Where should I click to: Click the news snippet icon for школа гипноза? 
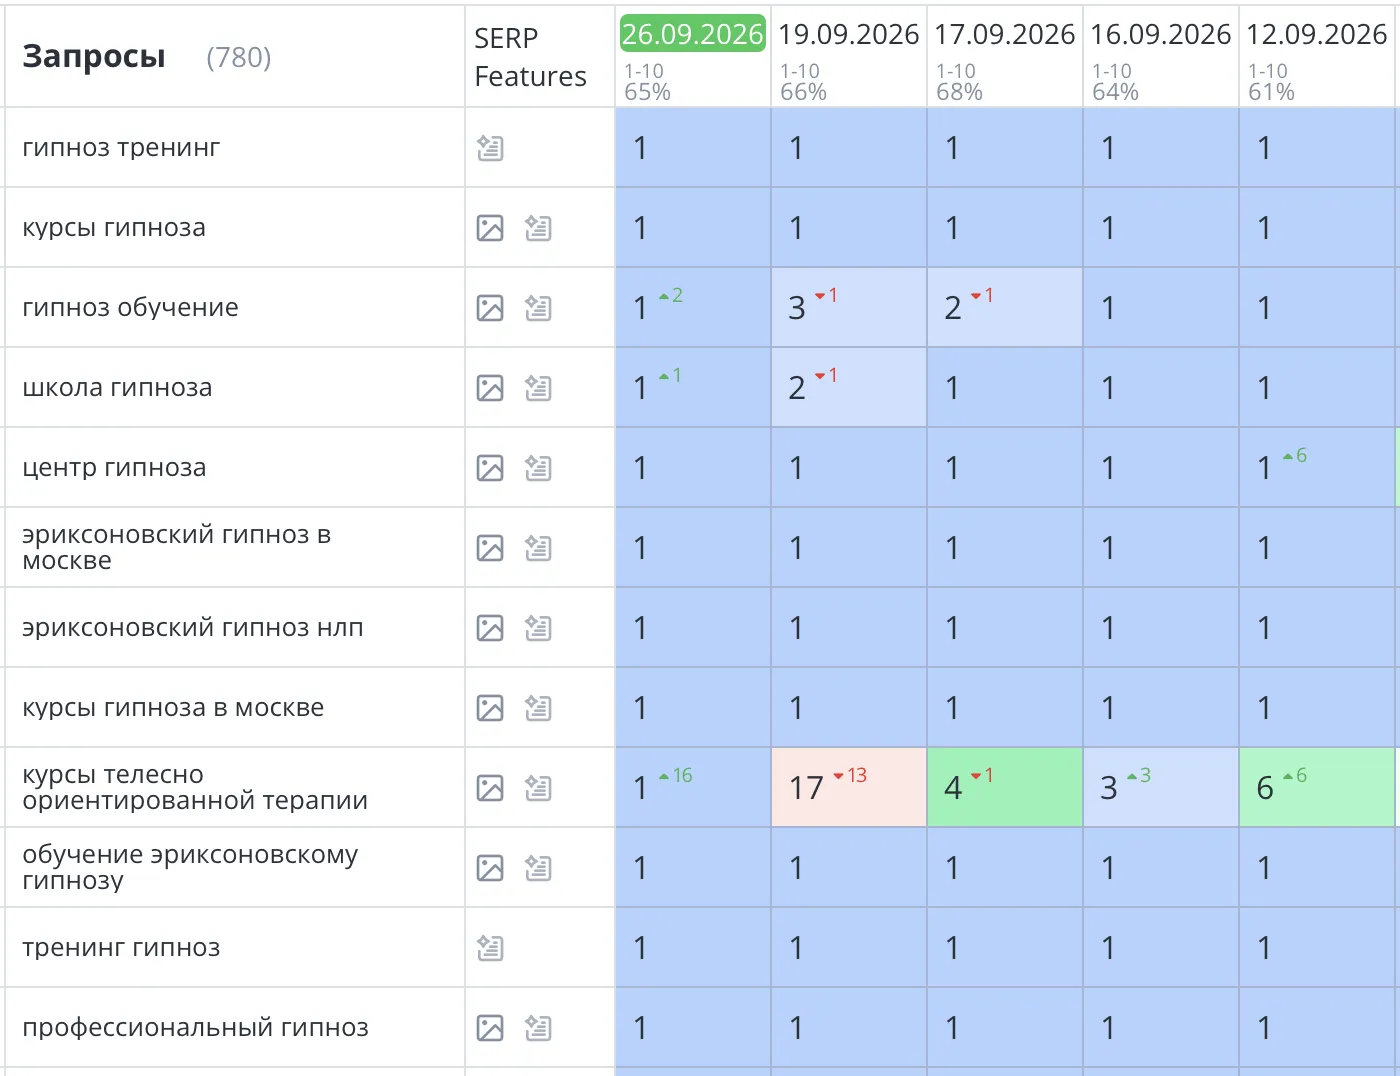click(x=538, y=388)
